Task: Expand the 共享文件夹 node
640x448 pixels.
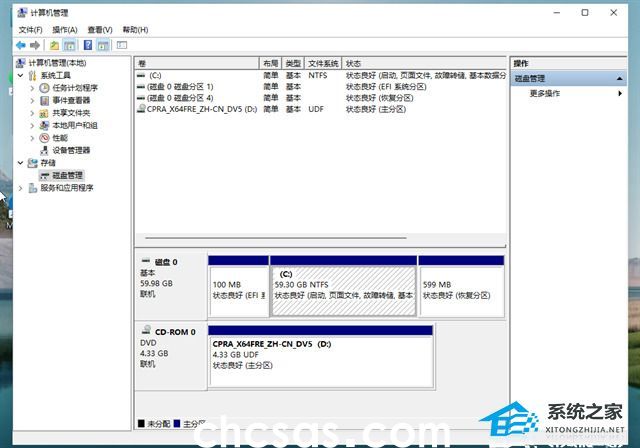Action: coord(32,113)
